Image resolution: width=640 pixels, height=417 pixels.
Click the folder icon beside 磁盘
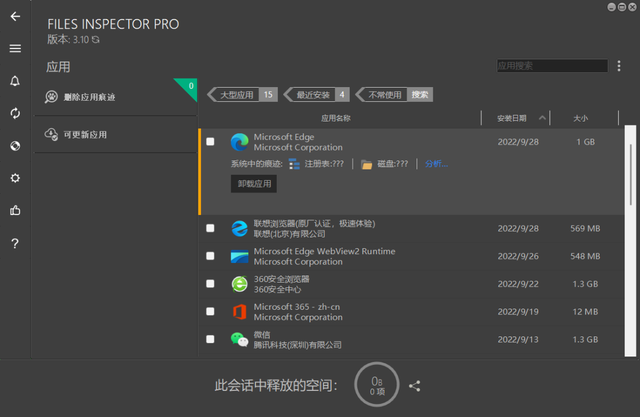click(367, 164)
